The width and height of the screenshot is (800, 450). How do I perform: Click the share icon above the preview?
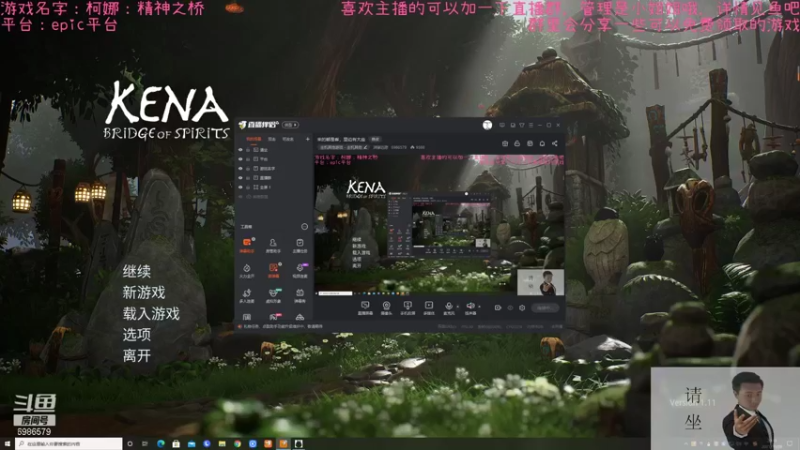pyautogui.click(x=555, y=143)
